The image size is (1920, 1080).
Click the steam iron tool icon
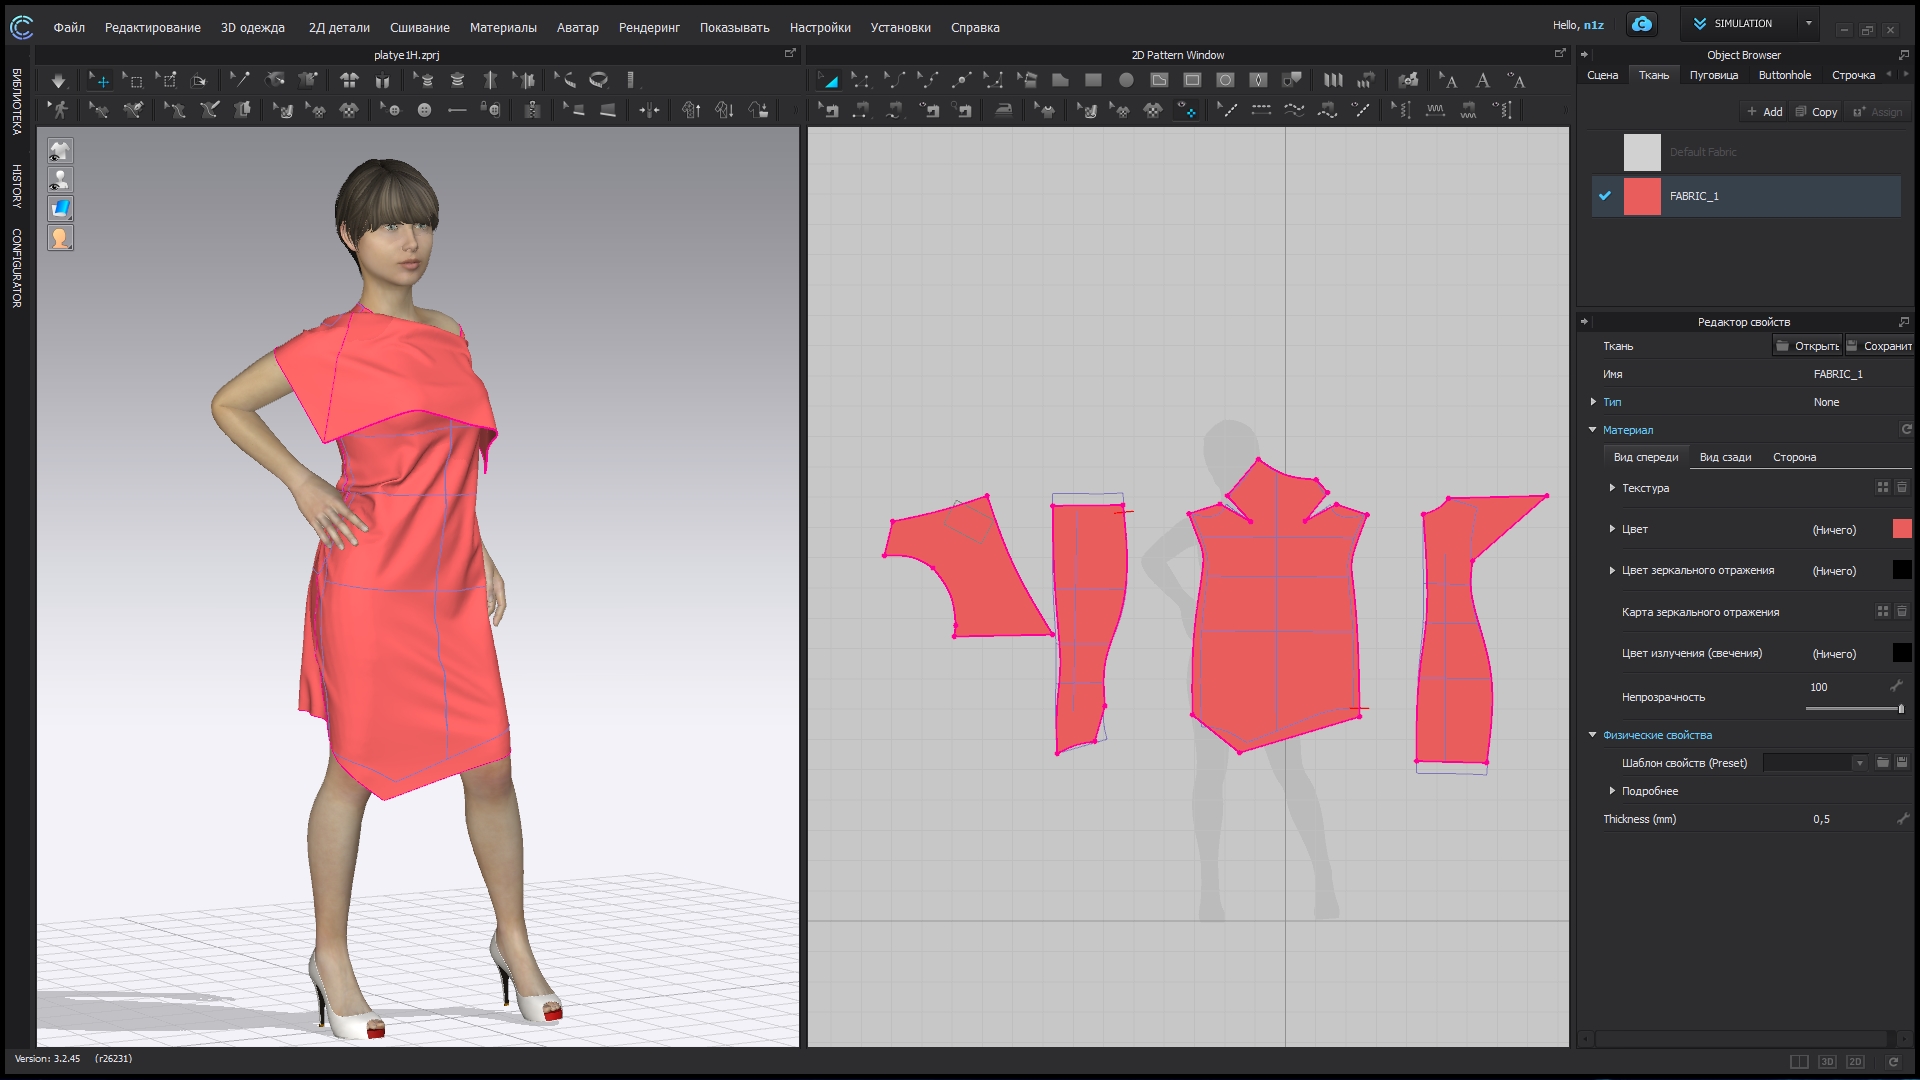tap(1003, 110)
